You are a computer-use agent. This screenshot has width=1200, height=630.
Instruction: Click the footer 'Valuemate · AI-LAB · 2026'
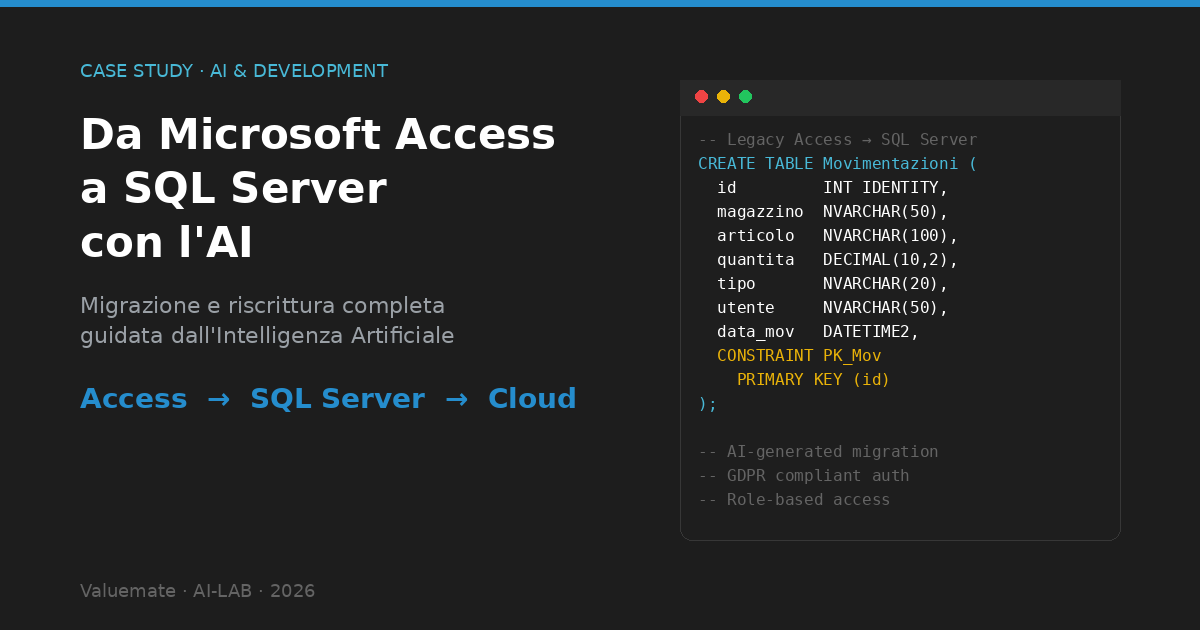[197, 591]
